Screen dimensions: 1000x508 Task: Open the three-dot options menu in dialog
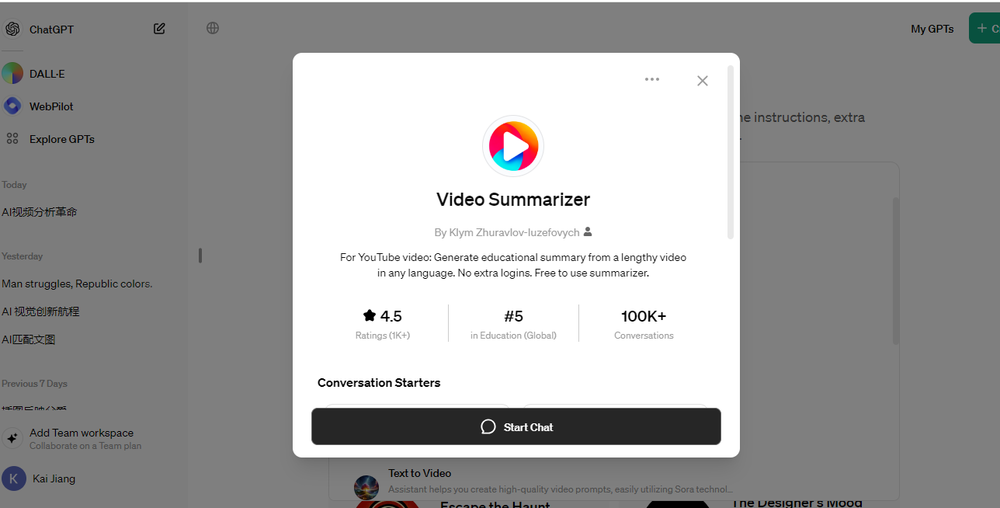[652, 80]
